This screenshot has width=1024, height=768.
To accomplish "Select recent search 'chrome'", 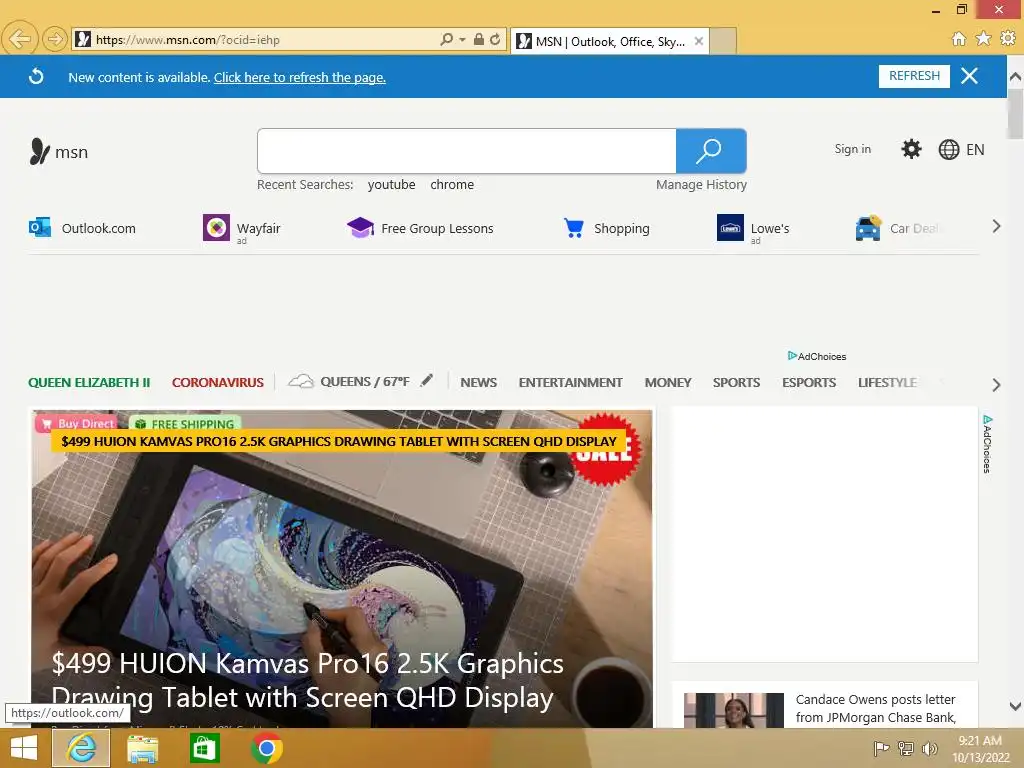I will tap(452, 184).
